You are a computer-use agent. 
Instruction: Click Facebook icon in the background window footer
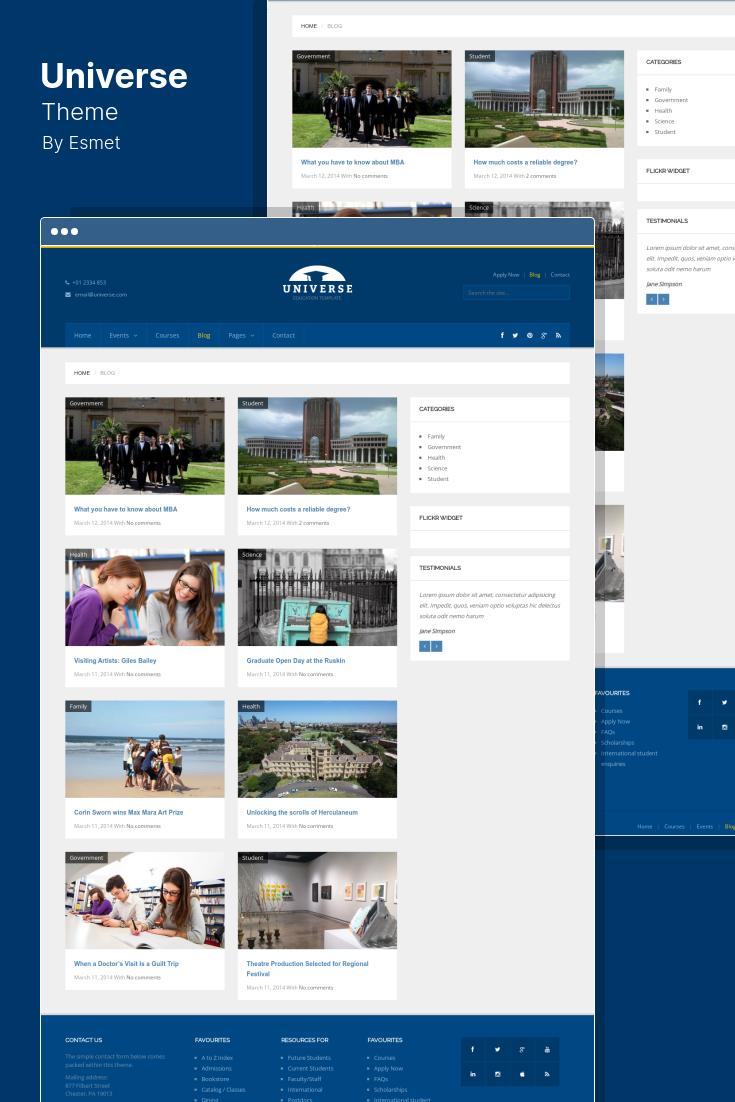click(x=700, y=702)
